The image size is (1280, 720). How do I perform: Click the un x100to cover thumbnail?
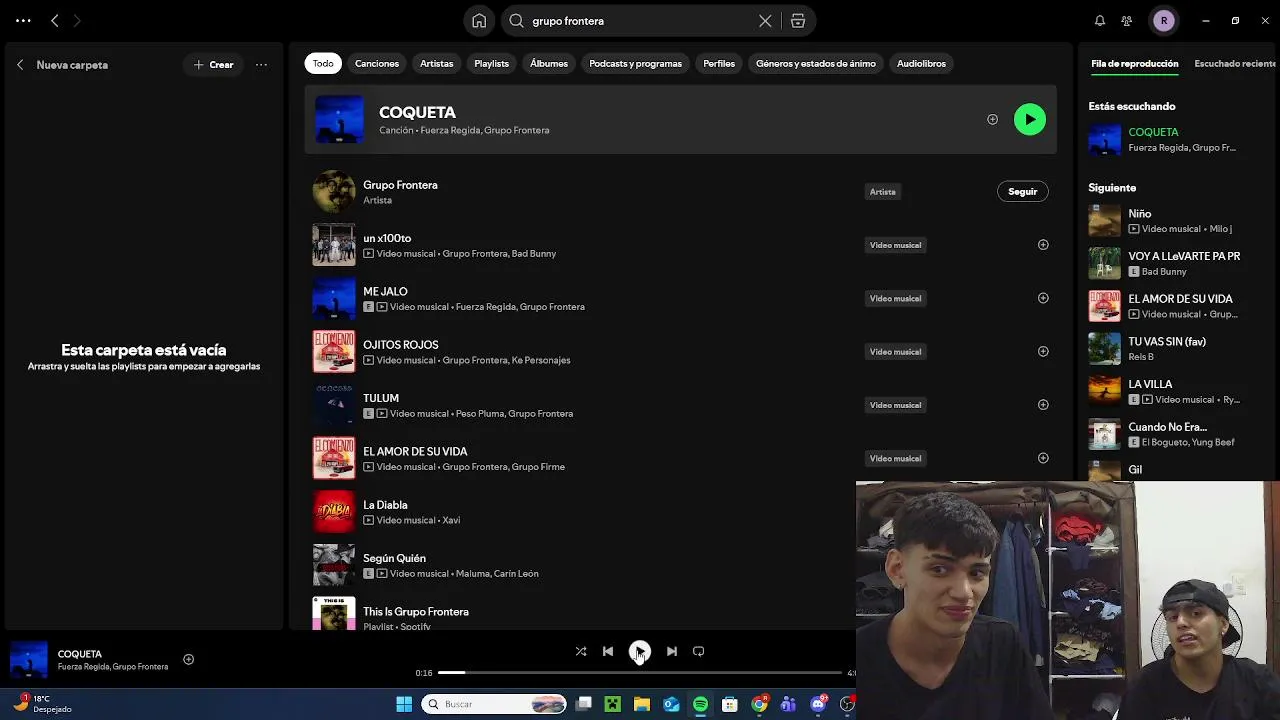tap(334, 245)
